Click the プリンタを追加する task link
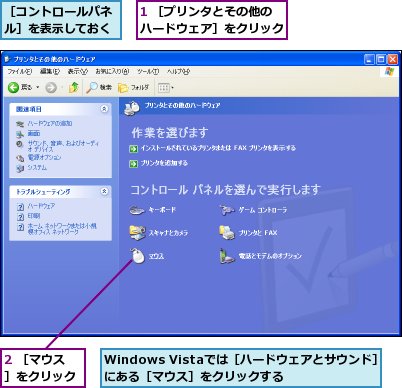Viewport: 402px width, 388px height. click(x=164, y=163)
